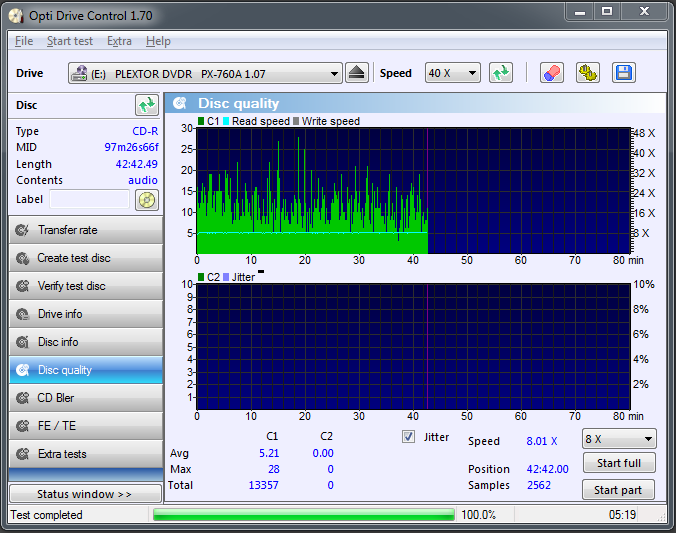This screenshot has width=676, height=533.
Task: Eject the disc with the eject icon
Action: click(x=357, y=72)
